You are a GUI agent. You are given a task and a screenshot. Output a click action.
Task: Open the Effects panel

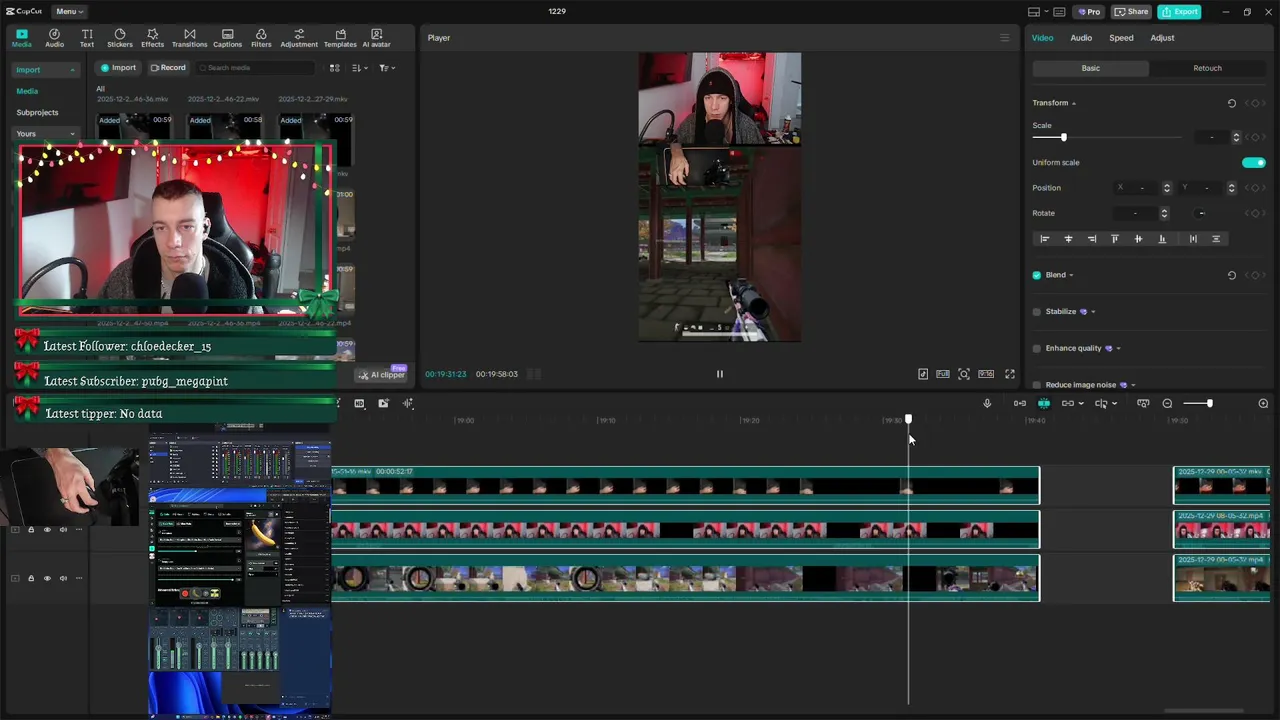(x=152, y=38)
